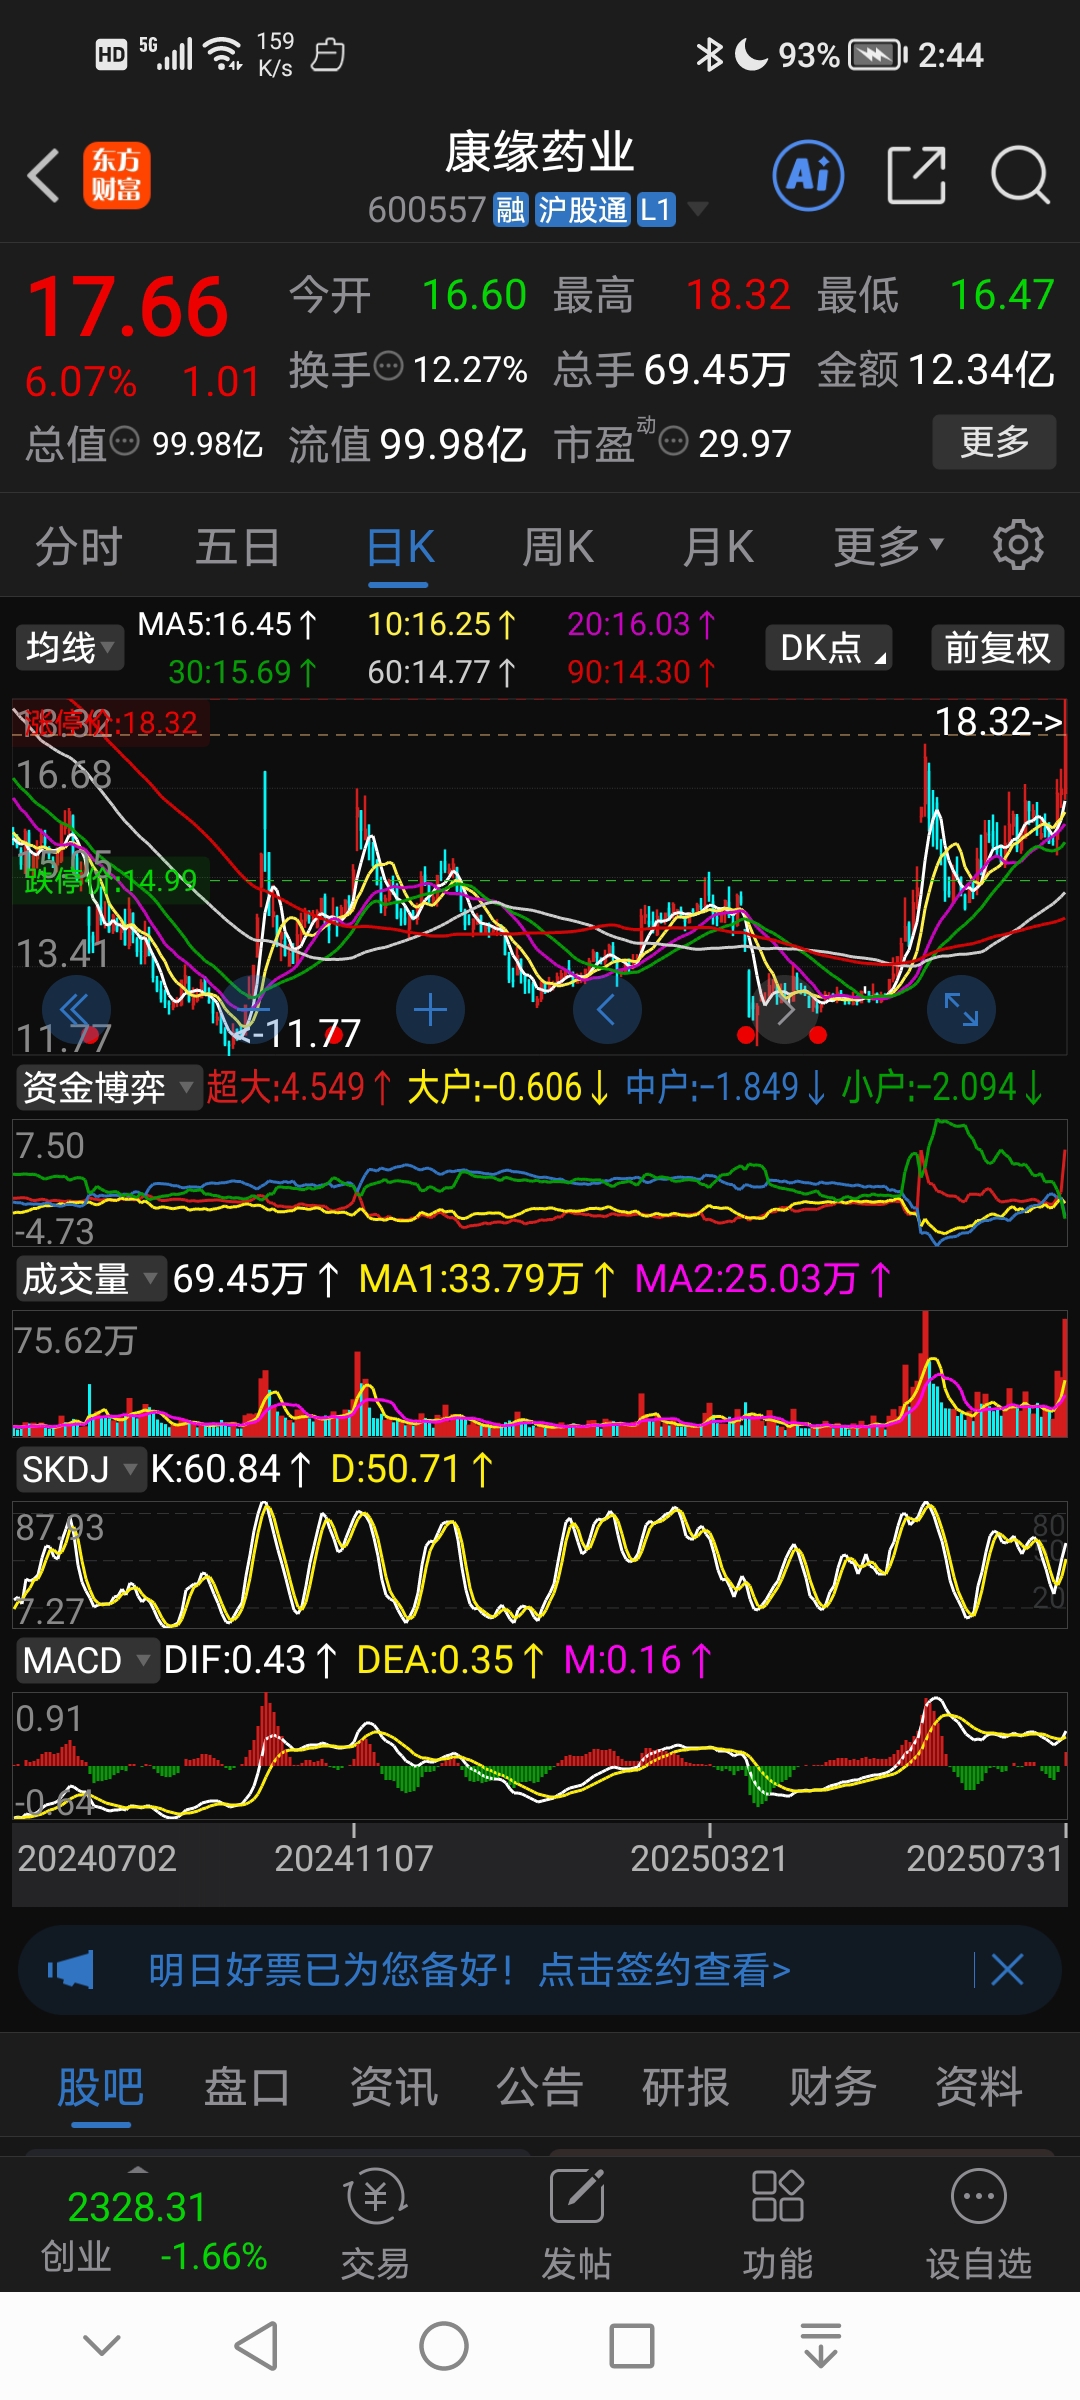The width and height of the screenshot is (1080, 2400).
Task: Tap the 创业 index 2328.31 ticker
Action: pos(153,2228)
